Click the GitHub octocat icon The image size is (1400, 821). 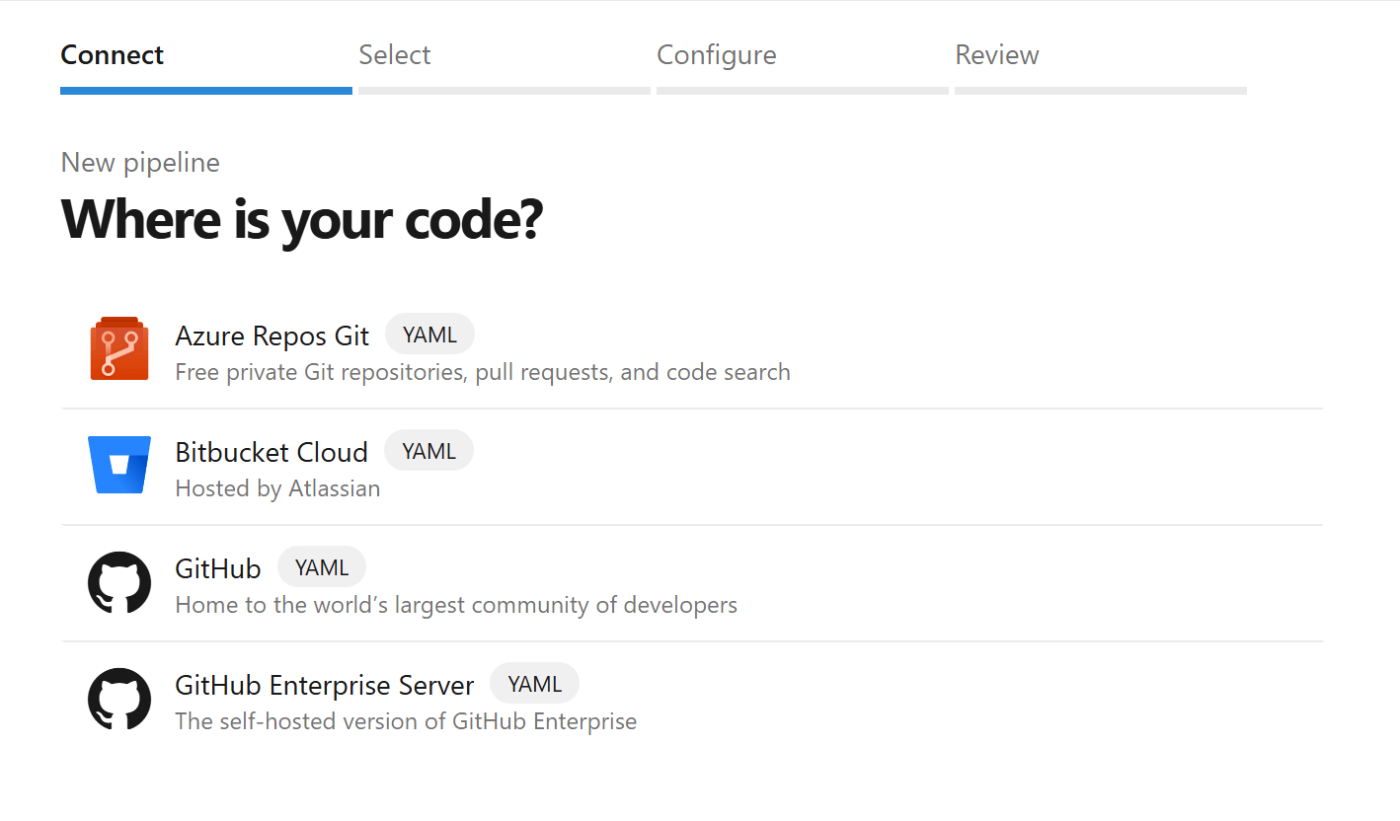(x=119, y=582)
